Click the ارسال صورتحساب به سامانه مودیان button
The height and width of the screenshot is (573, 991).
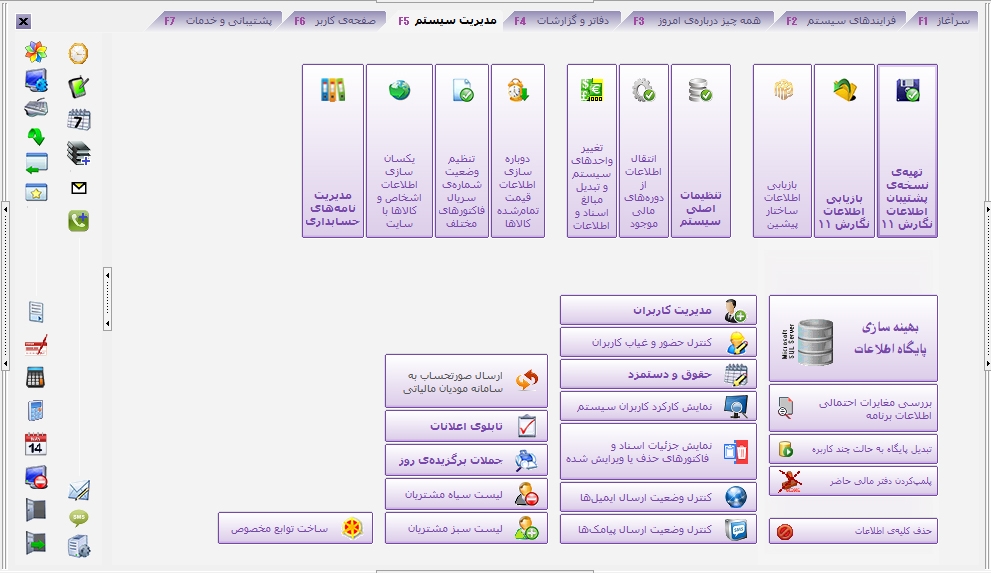point(466,381)
